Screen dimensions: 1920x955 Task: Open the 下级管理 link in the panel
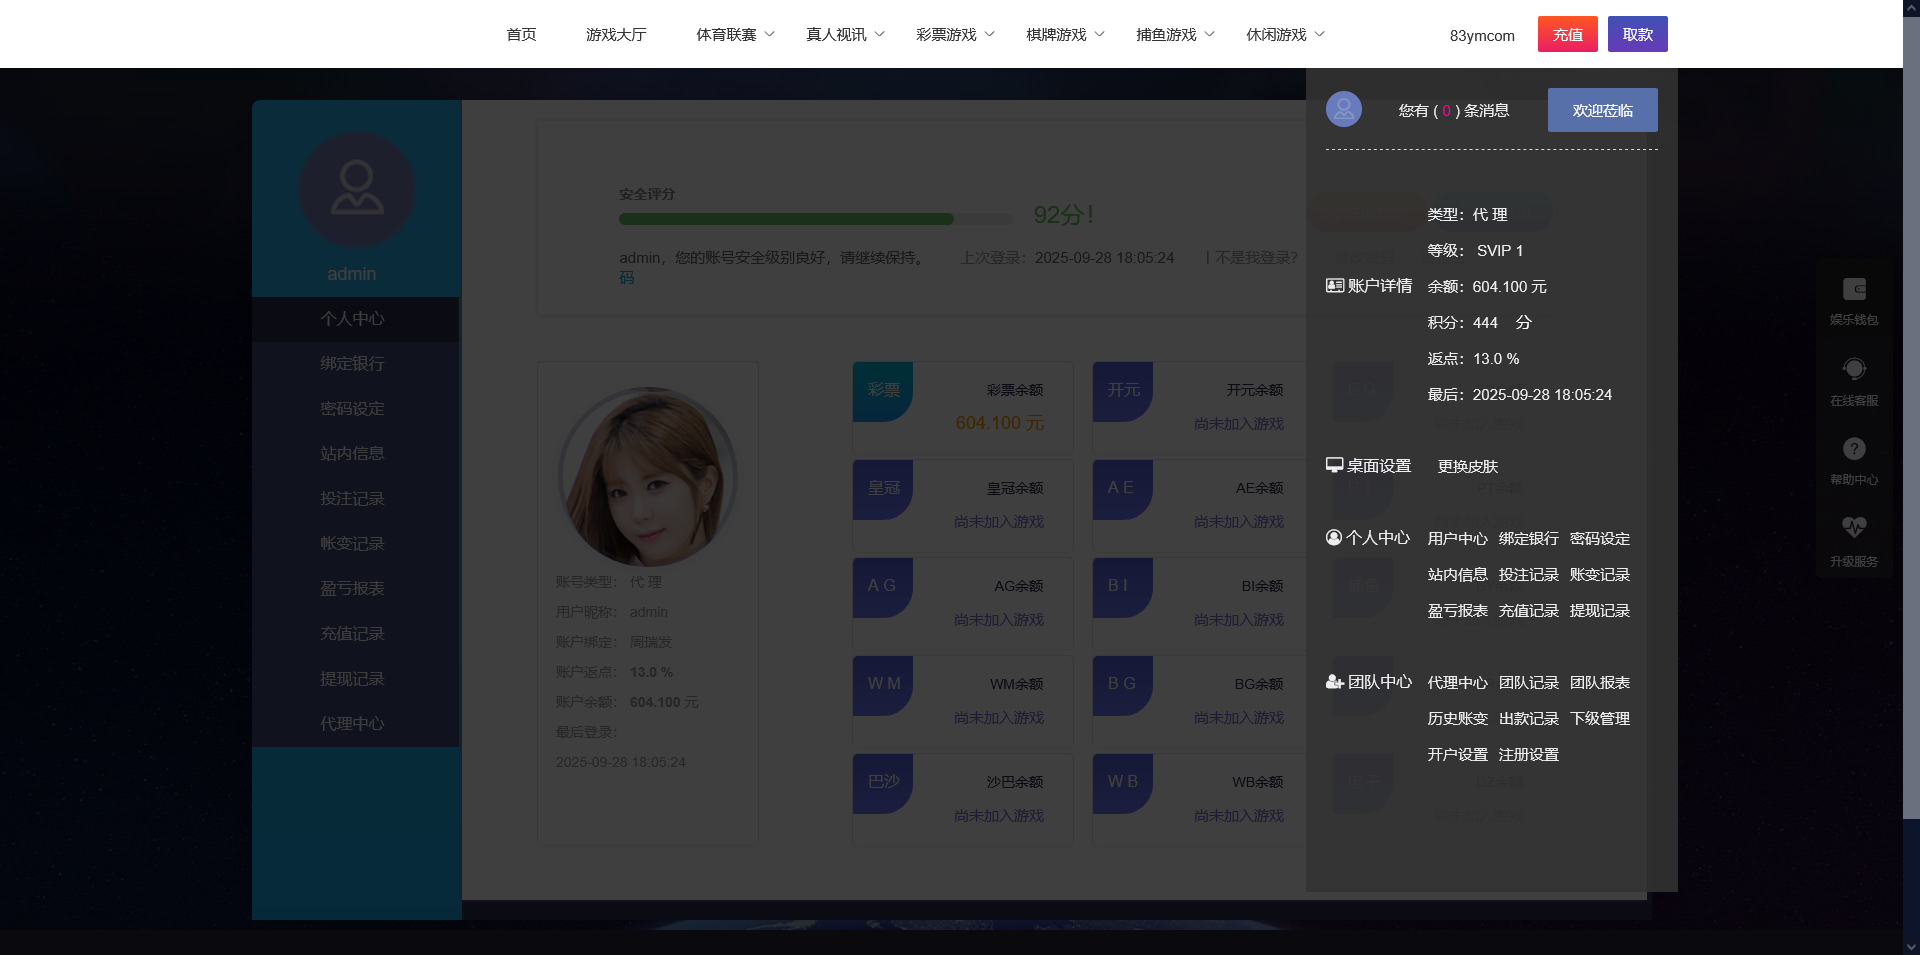click(1599, 719)
